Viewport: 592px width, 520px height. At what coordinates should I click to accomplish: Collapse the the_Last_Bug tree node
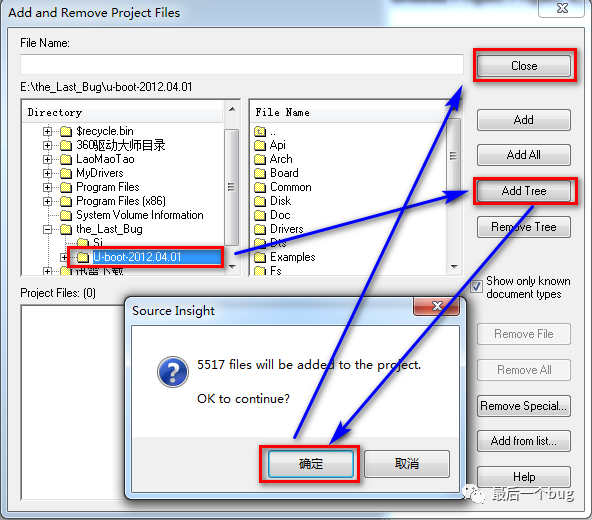point(47,229)
